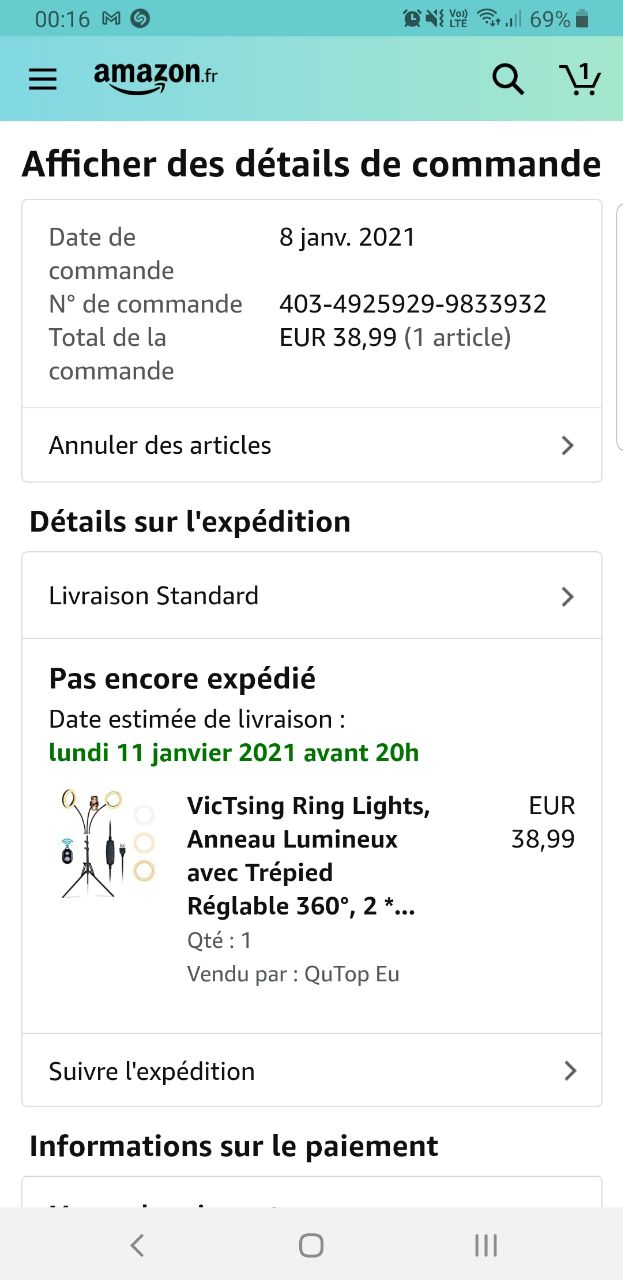Tap the green estimated delivery date text
This screenshot has width=623, height=1280.
point(234,753)
